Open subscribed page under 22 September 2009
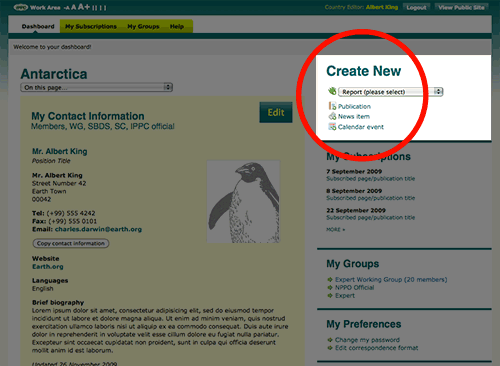Viewport: 500px width, 366px height. pos(371,217)
